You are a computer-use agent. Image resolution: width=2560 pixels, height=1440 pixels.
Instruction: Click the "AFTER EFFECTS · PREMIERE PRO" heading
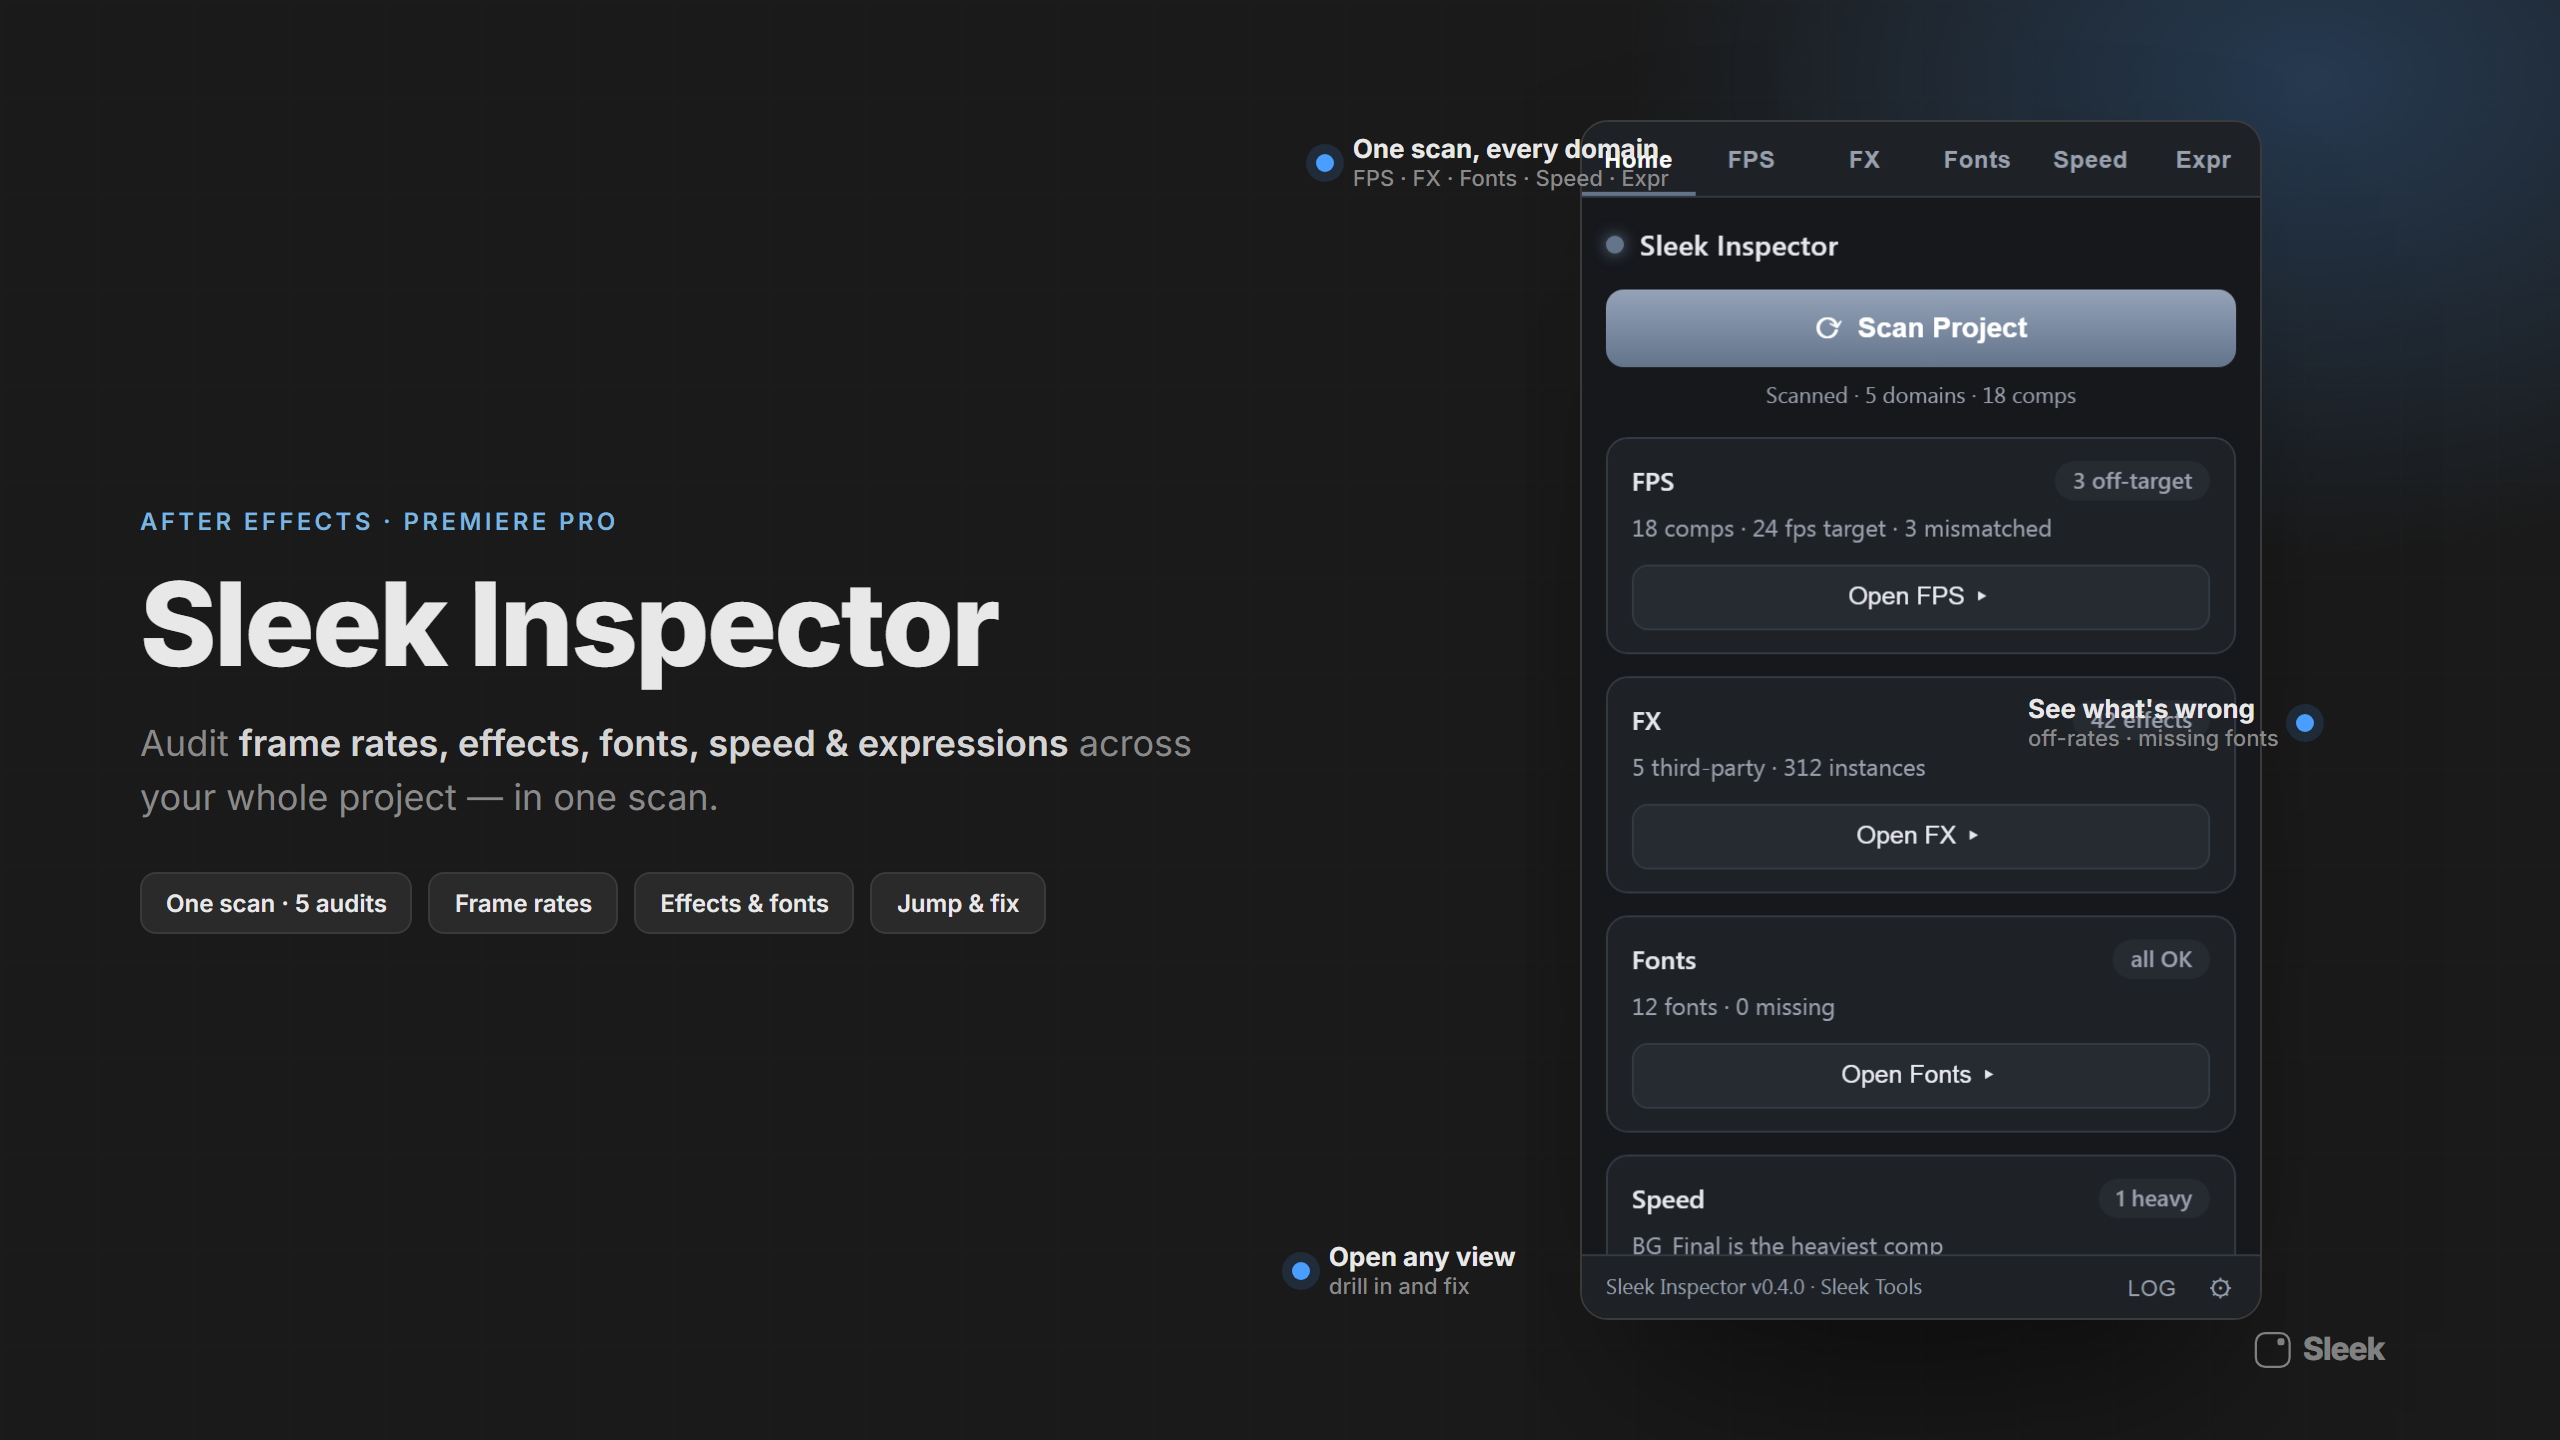[x=378, y=522]
